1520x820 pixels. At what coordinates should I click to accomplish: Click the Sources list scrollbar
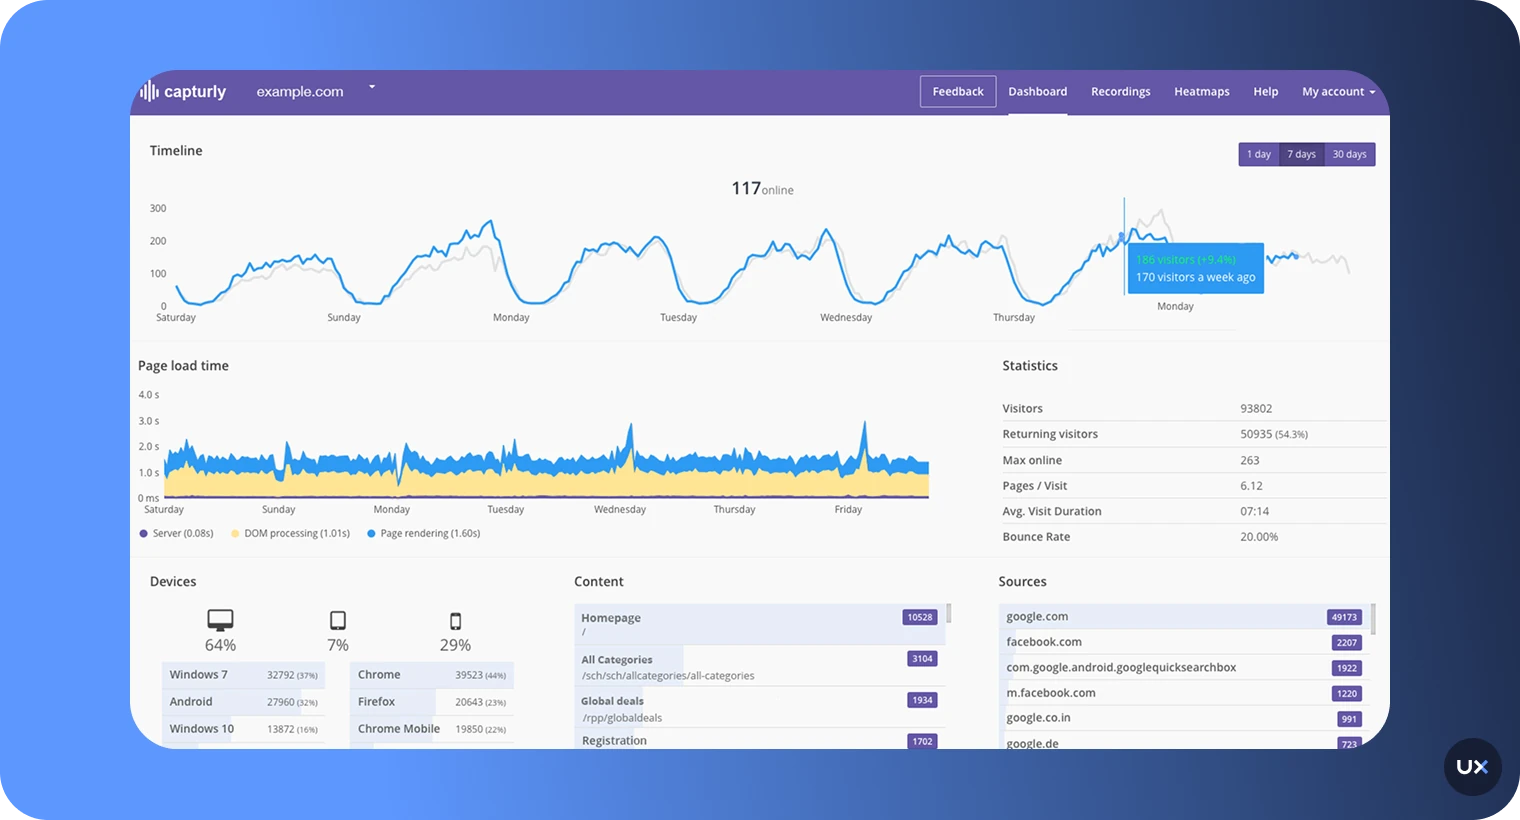1373,619
